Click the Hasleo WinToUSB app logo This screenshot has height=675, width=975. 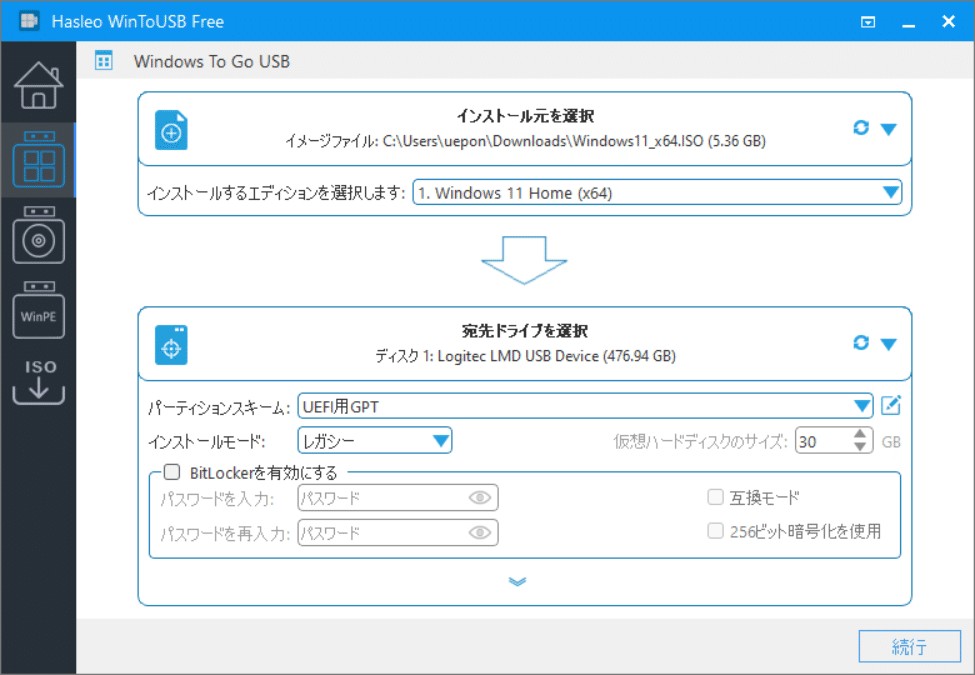click(x=29, y=21)
